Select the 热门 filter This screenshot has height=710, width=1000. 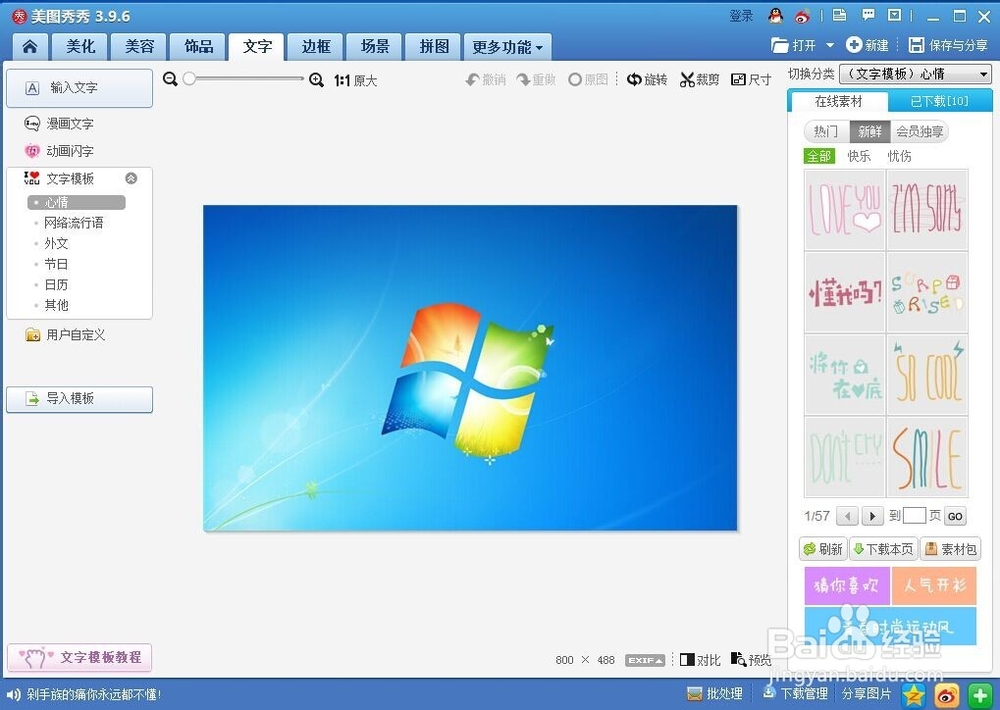(827, 131)
